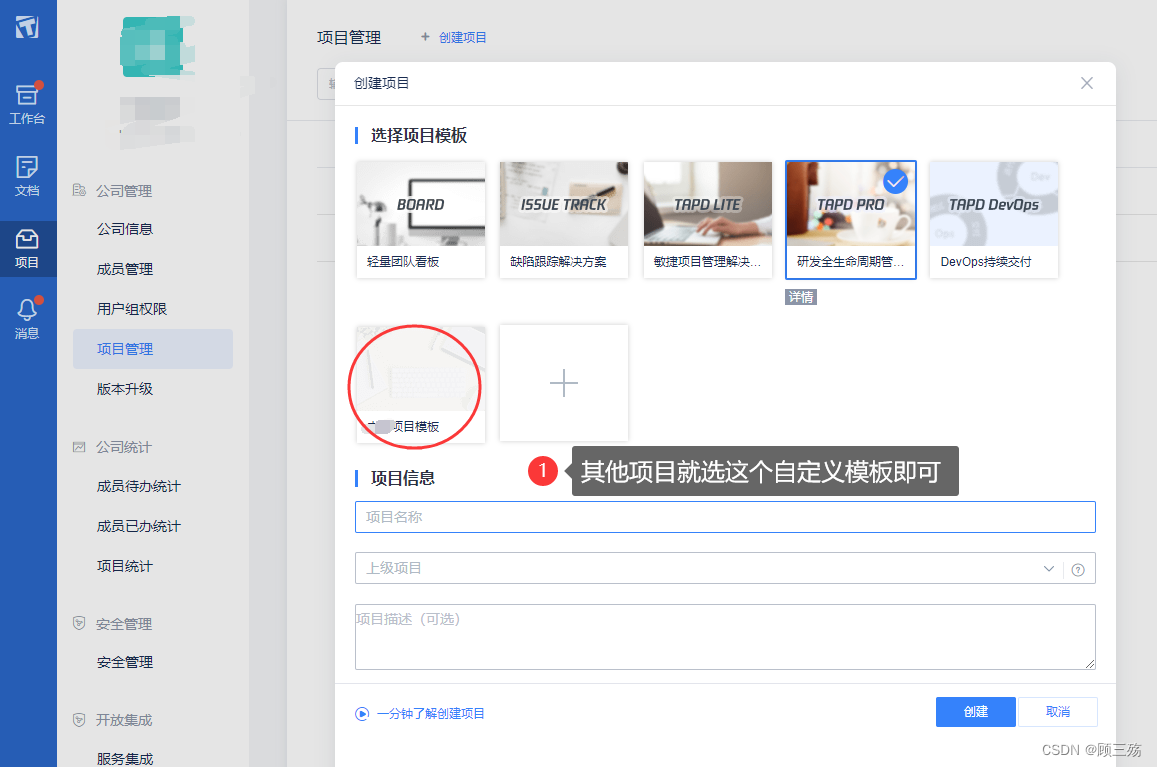Click the blurred company avatar image
The width and height of the screenshot is (1157, 767).
(155, 47)
